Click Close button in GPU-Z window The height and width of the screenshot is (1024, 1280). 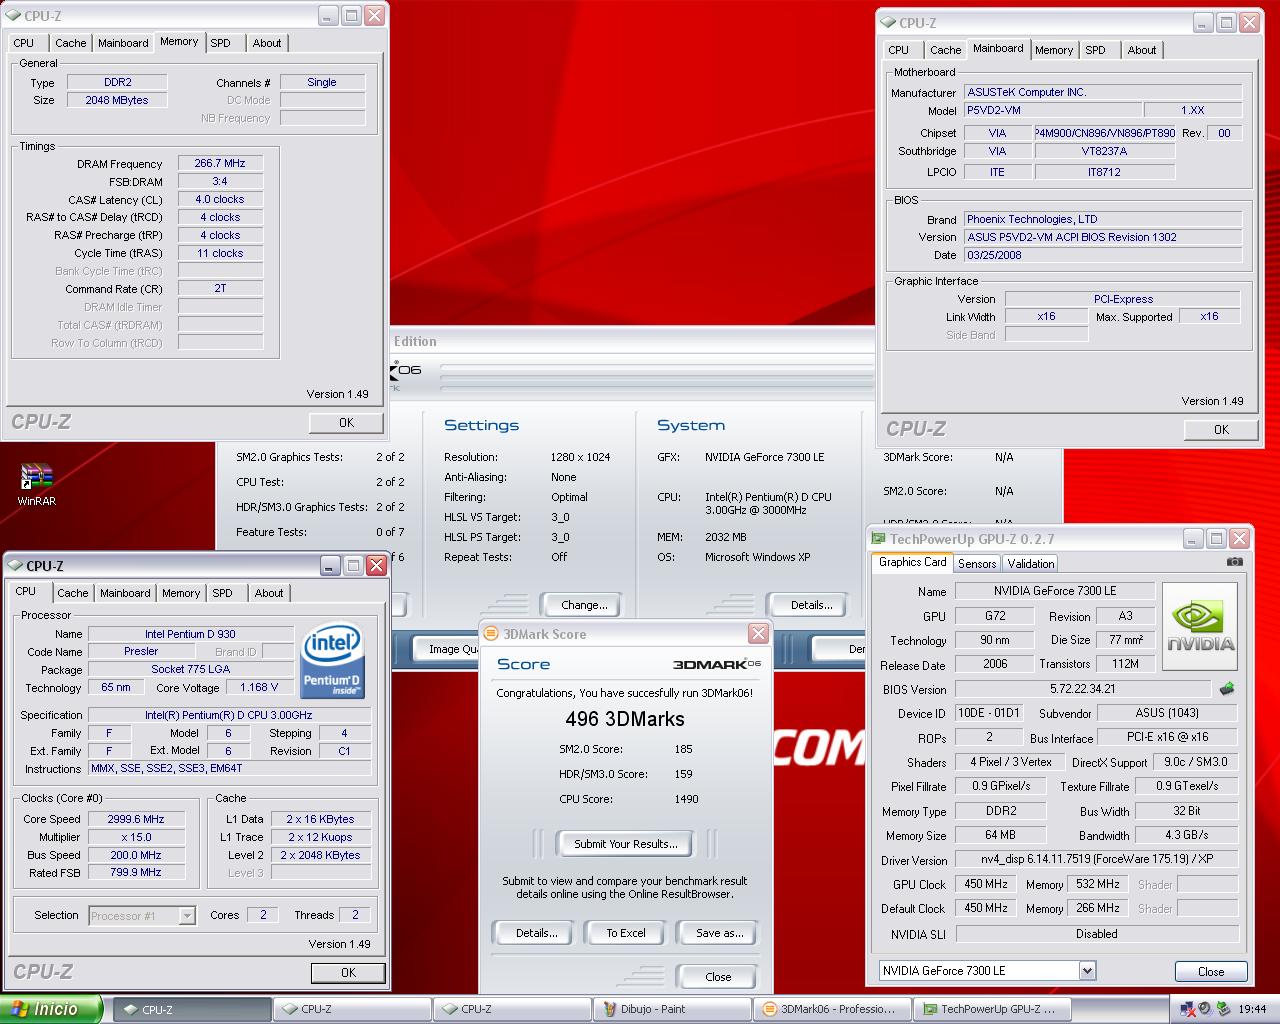(x=1211, y=972)
